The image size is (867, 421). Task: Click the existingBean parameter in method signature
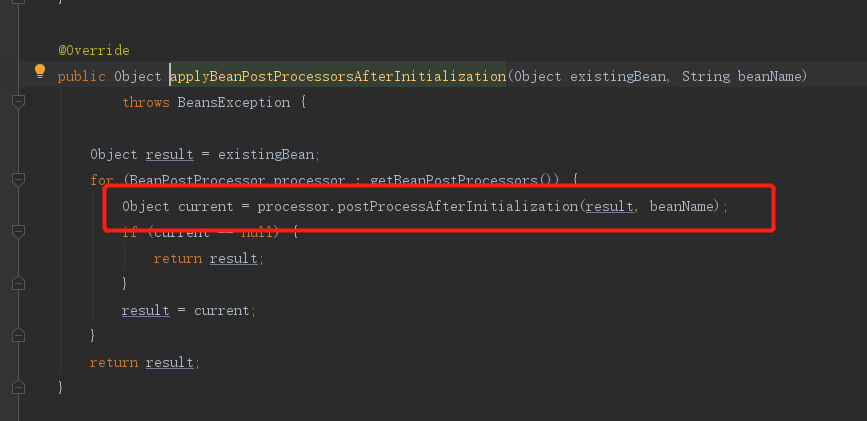click(618, 76)
